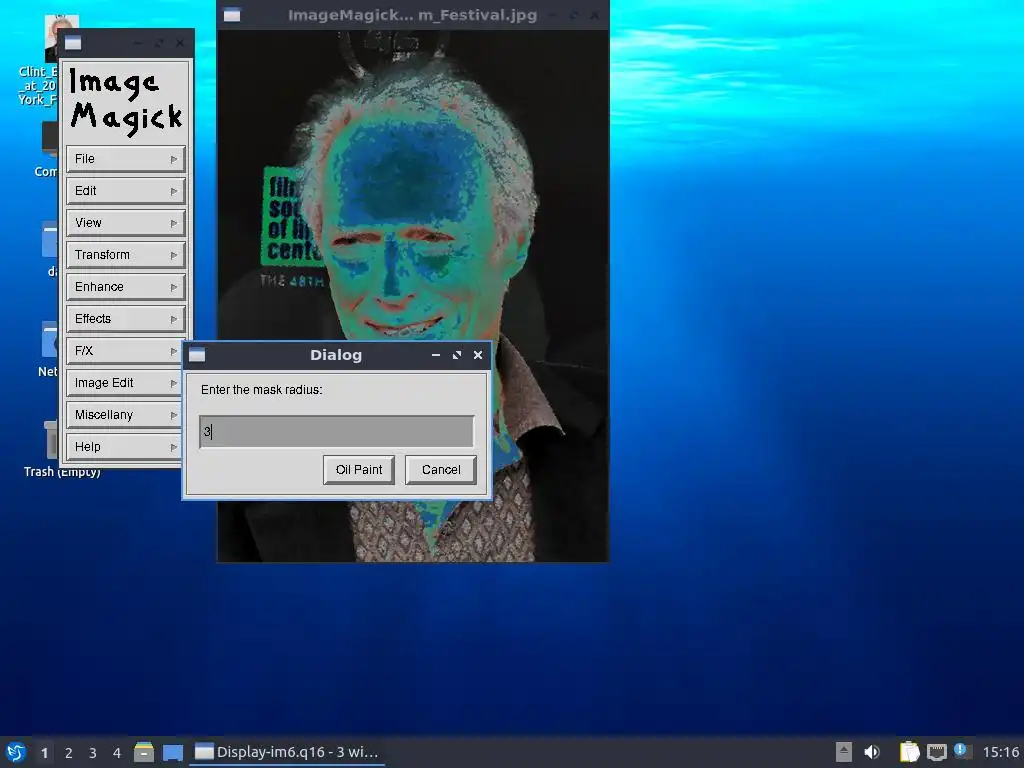The width and height of the screenshot is (1024, 768).
Task: Open the F/X menu
Action: [124, 351]
